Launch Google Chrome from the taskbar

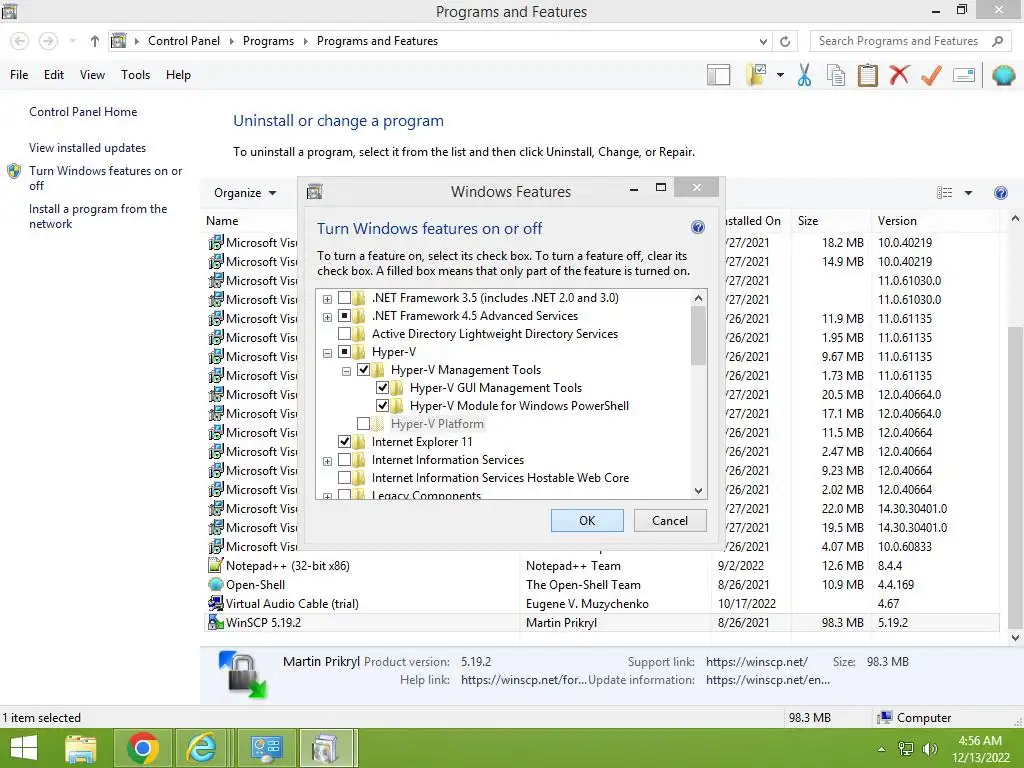142,748
